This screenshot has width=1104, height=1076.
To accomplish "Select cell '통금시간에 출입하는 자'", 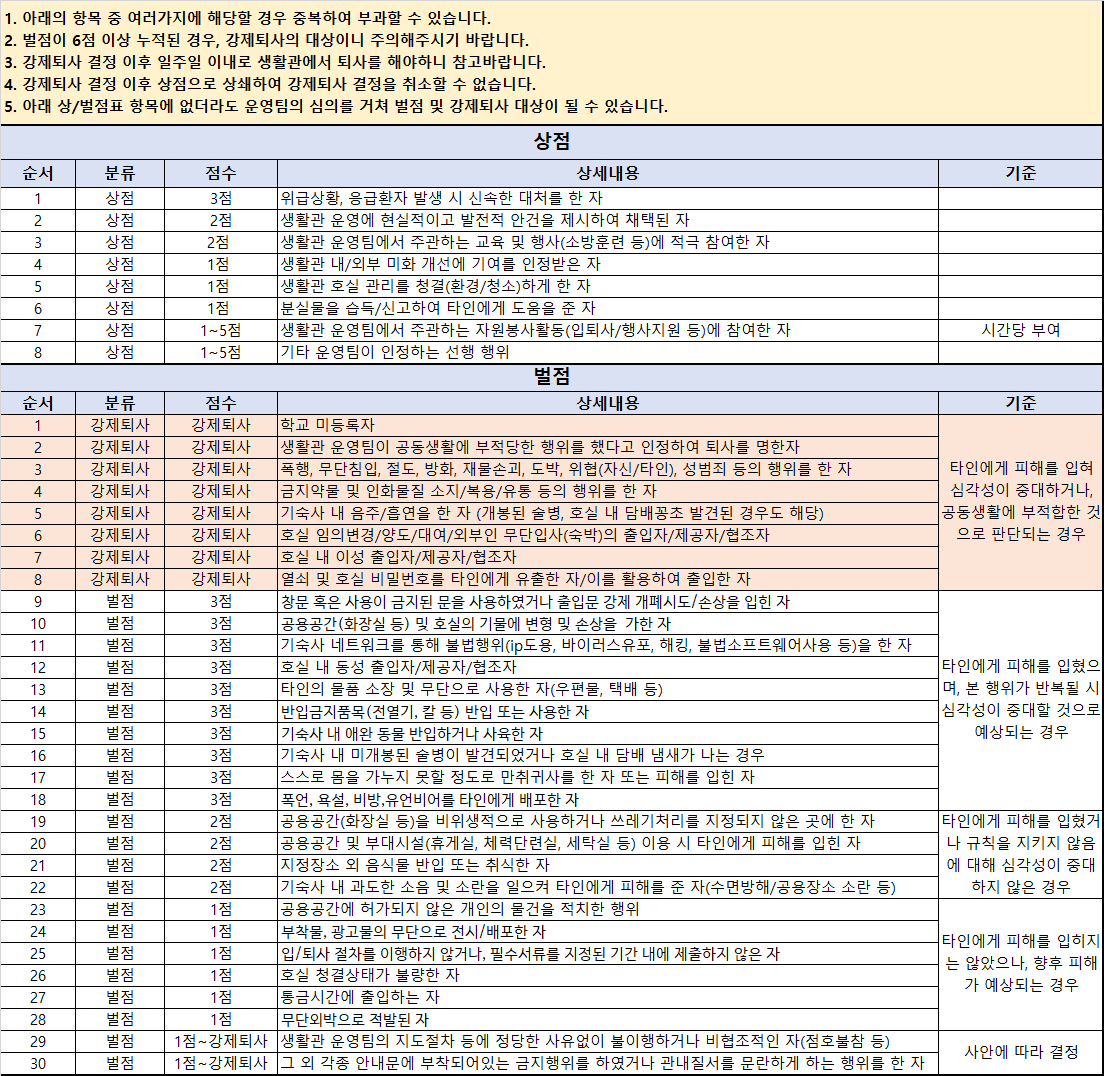I will click(x=608, y=997).
